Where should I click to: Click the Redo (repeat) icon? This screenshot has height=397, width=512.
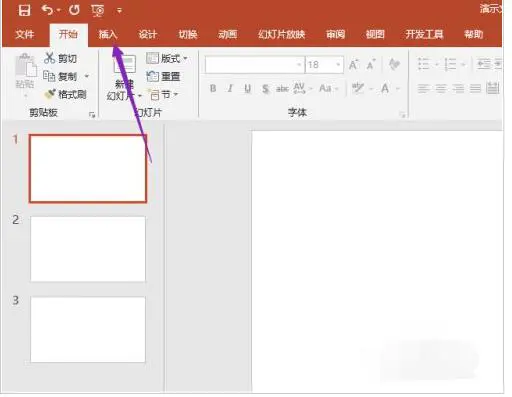74,10
